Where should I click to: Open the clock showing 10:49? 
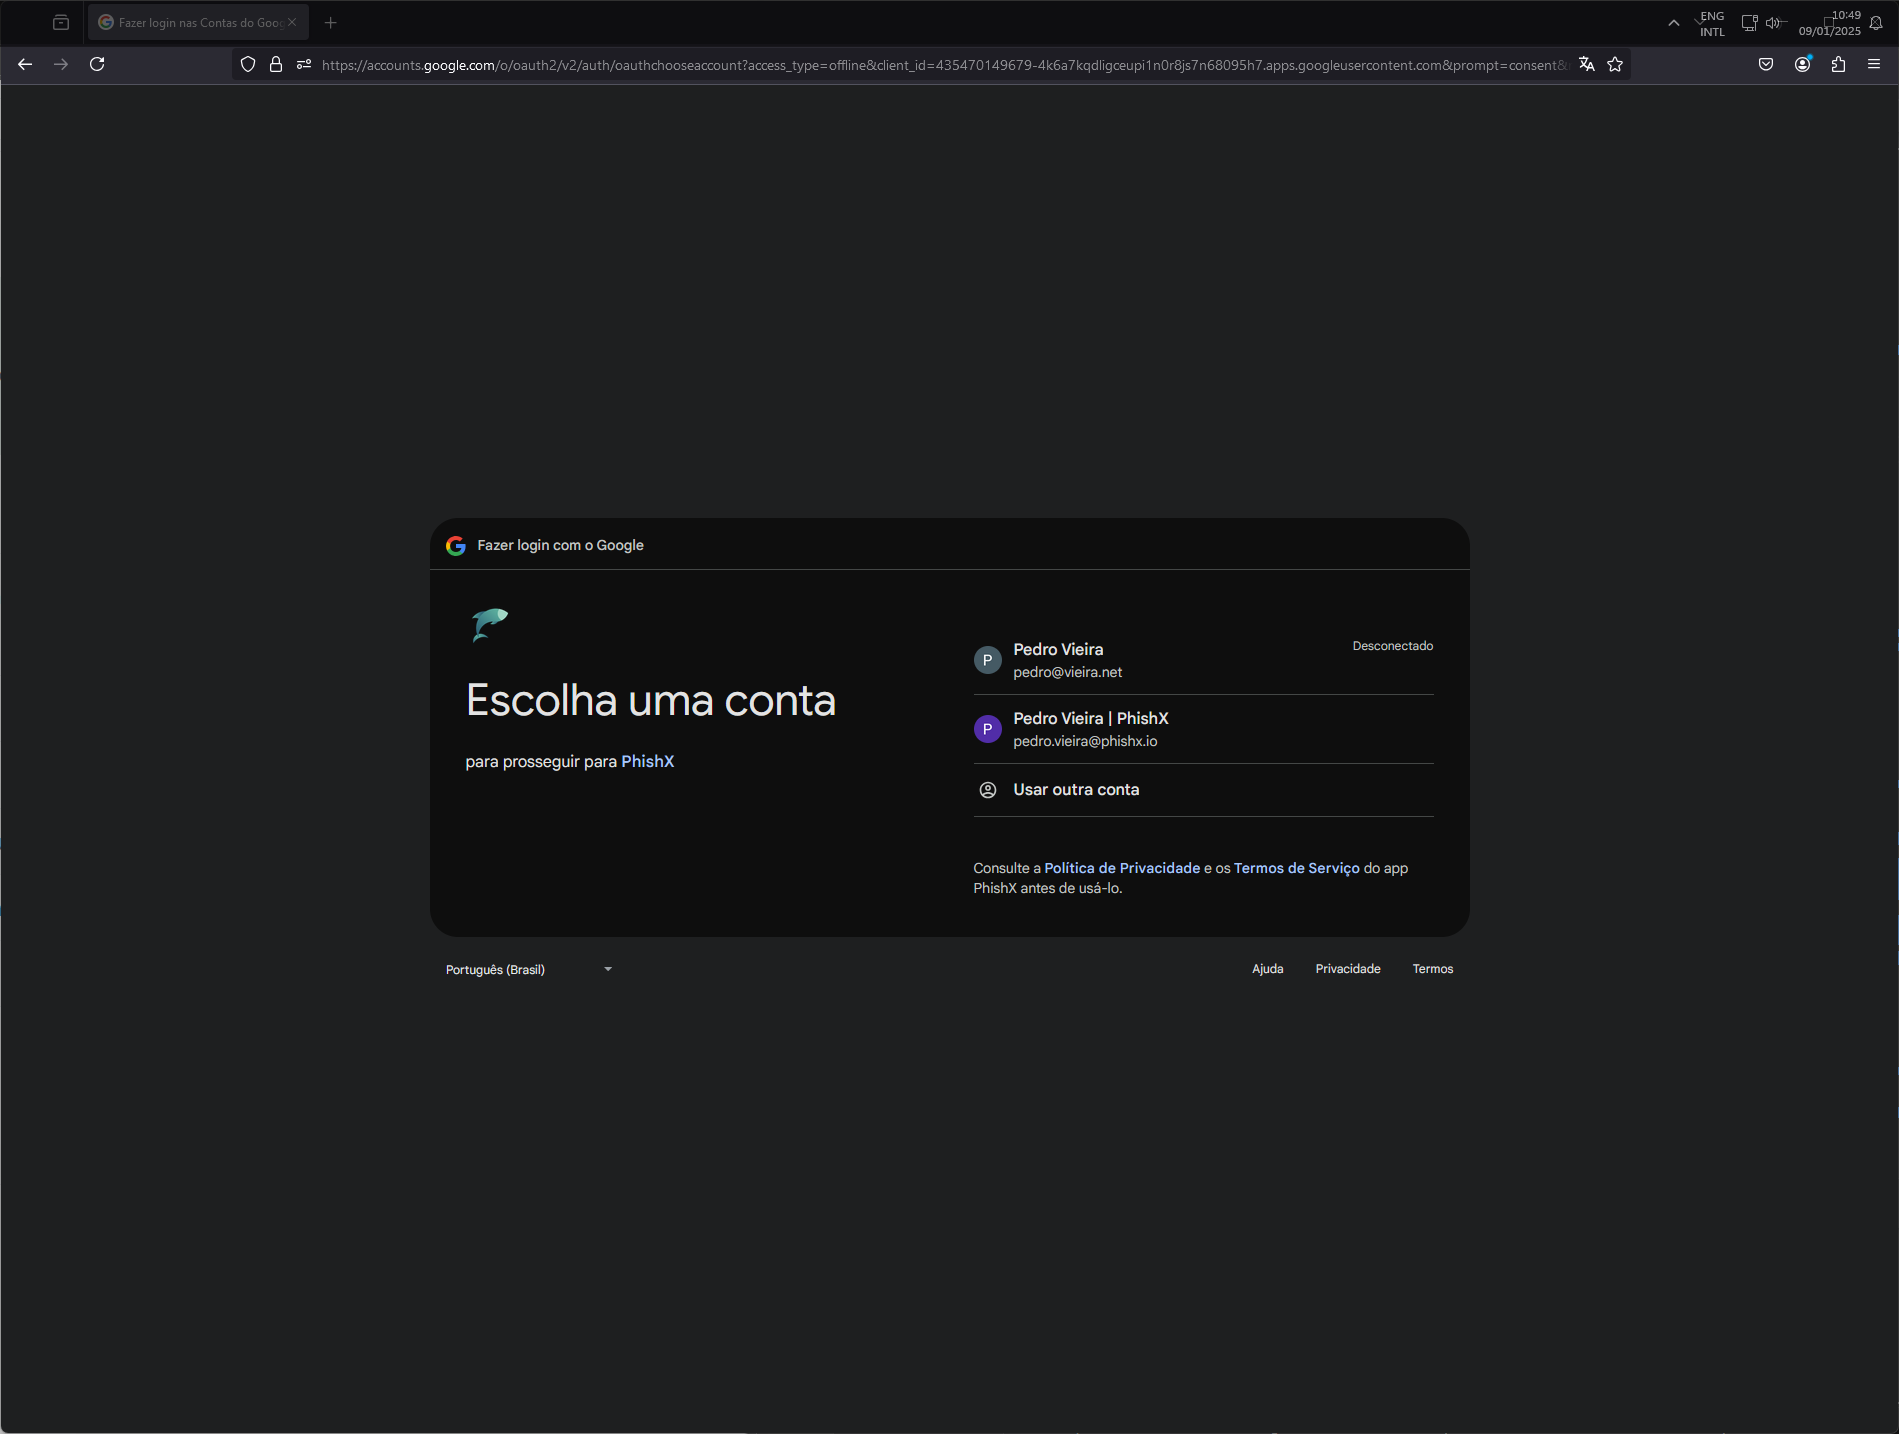click(1830, 23)
